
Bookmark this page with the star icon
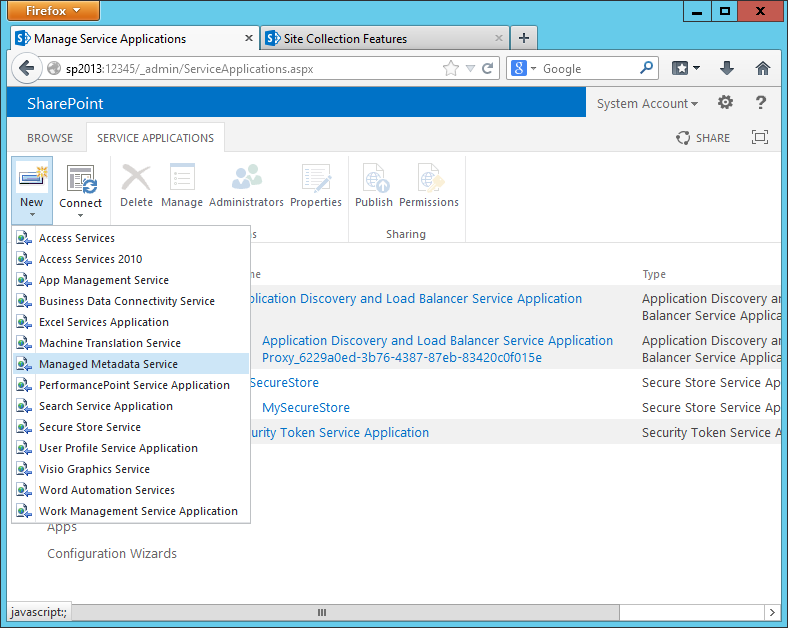pos(451,68)
